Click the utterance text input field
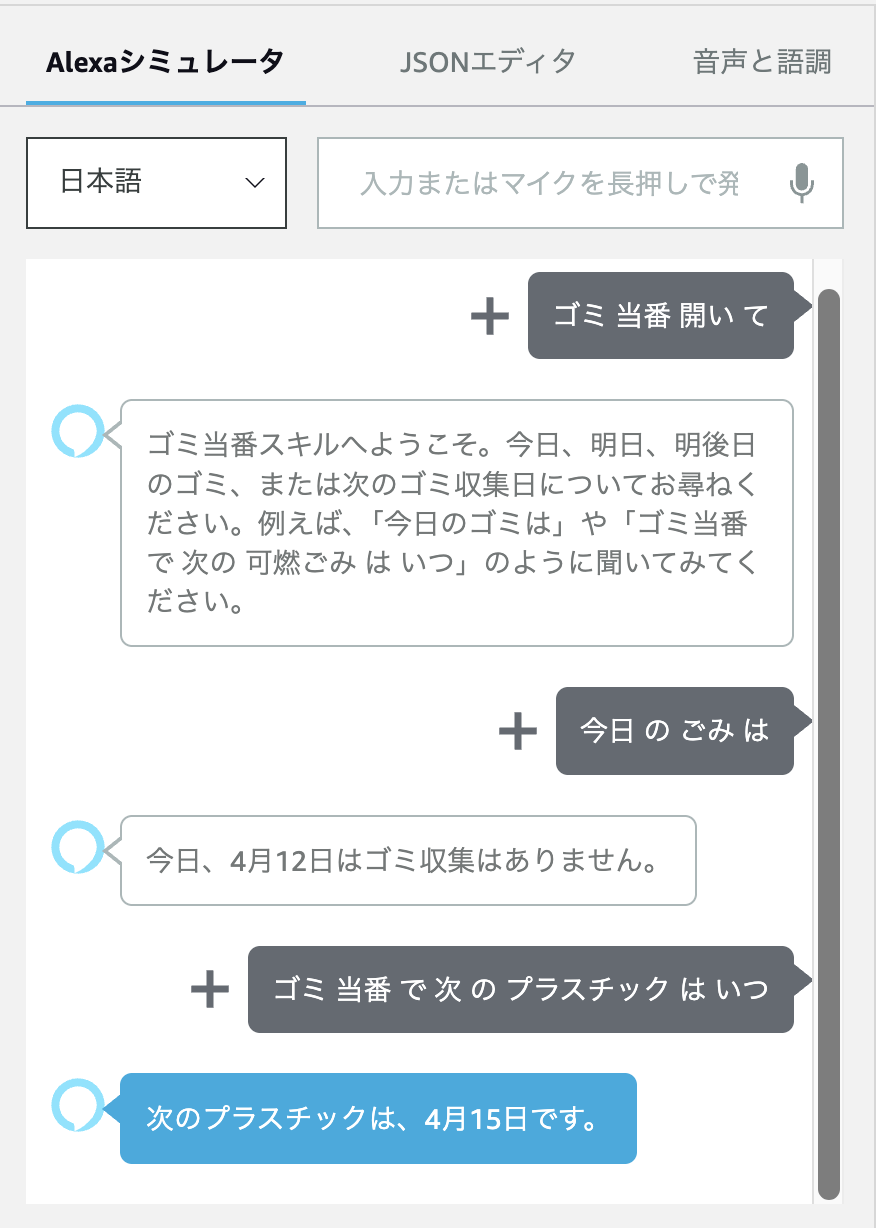This screenshot has height=1228, width=876. [551, 183]
